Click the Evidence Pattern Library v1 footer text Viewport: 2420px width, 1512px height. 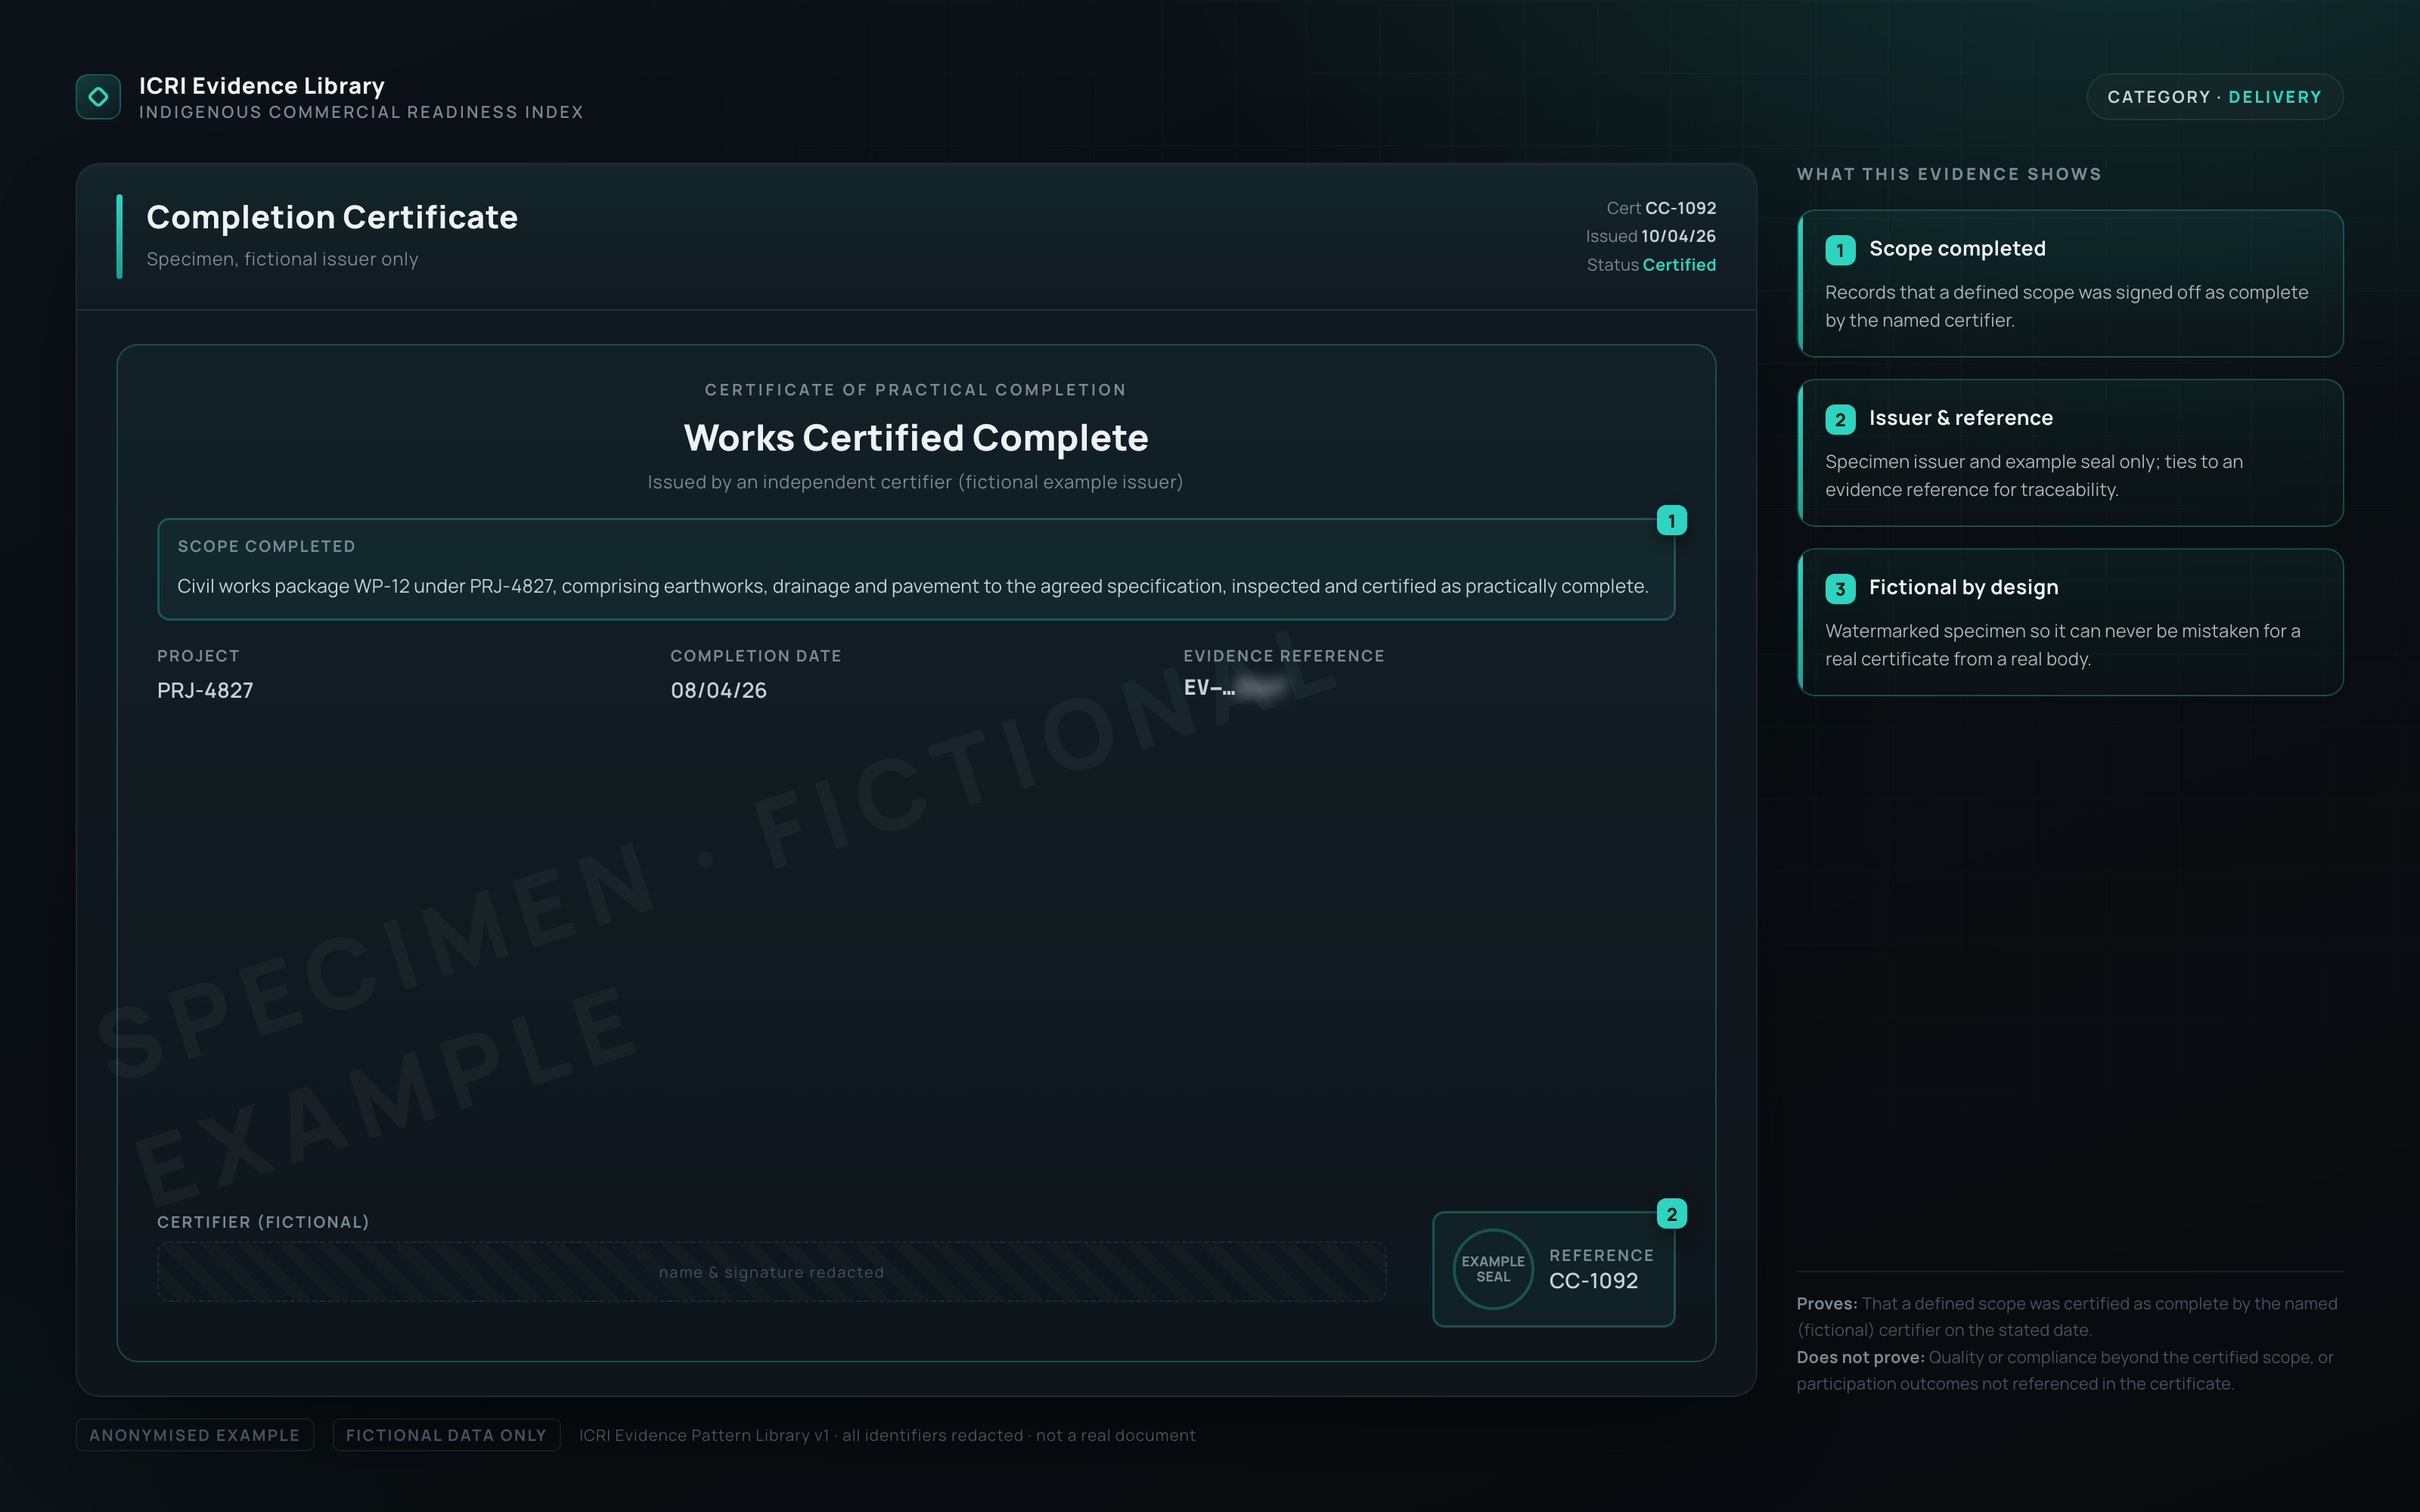point(887,1435)
